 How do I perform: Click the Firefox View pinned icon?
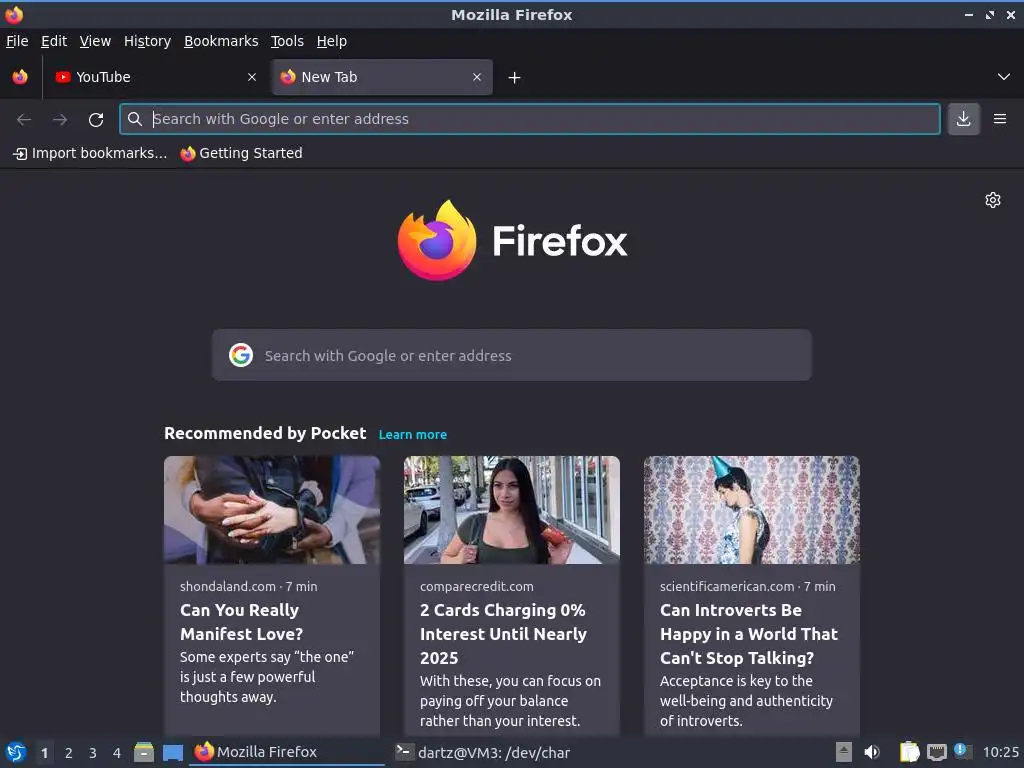[20, 77]
